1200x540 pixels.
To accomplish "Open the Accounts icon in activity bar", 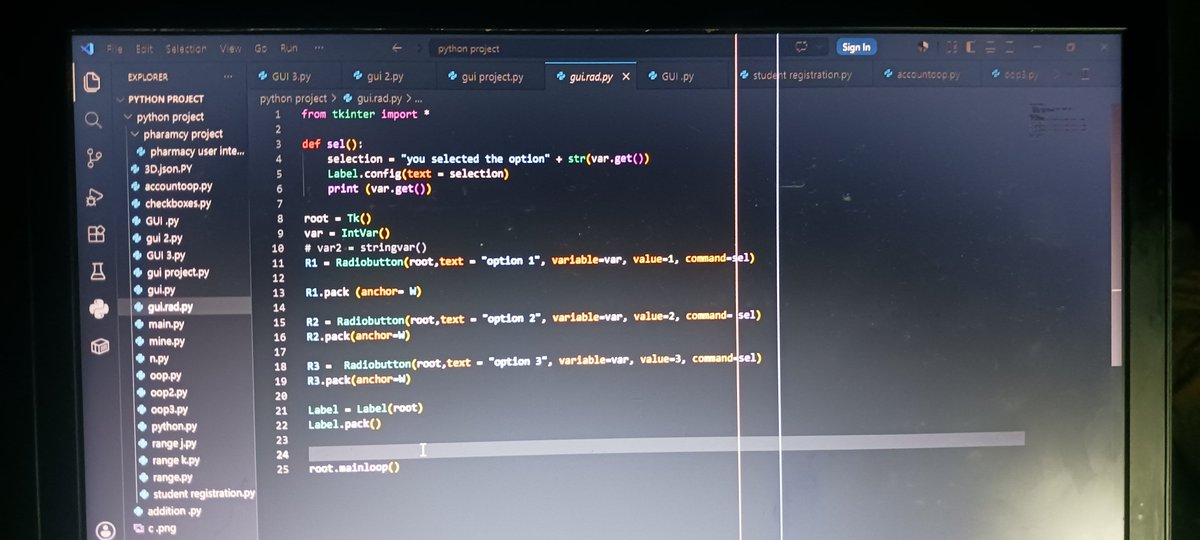I will pyautogui.click(x=104, y=530).
